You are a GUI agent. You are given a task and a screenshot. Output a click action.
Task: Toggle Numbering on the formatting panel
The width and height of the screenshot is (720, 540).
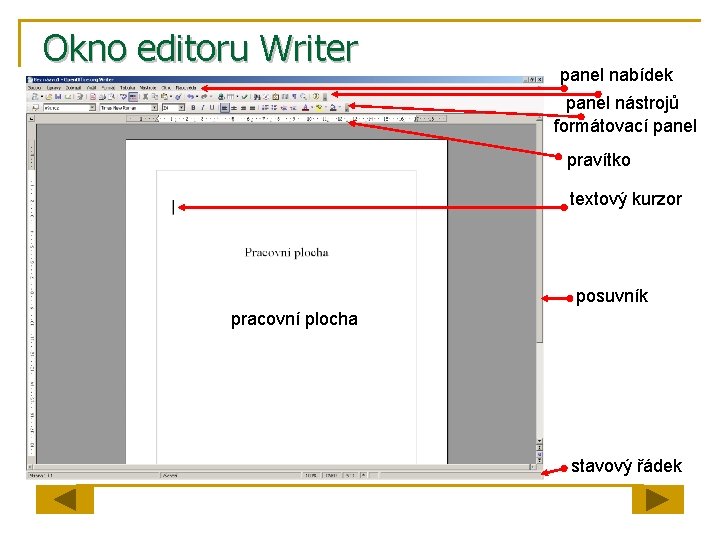[264, 108]
